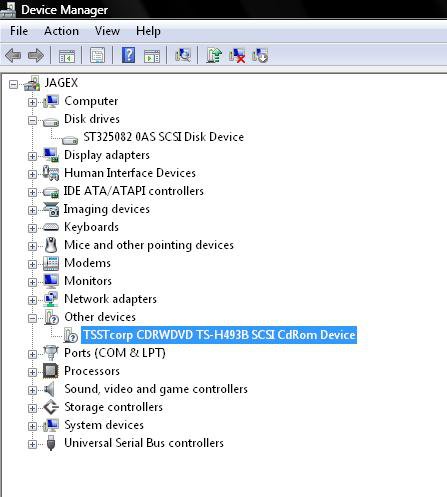The image size is (447, 497).
Task: Click the Network adapters icon
Action: pos(51,299)
